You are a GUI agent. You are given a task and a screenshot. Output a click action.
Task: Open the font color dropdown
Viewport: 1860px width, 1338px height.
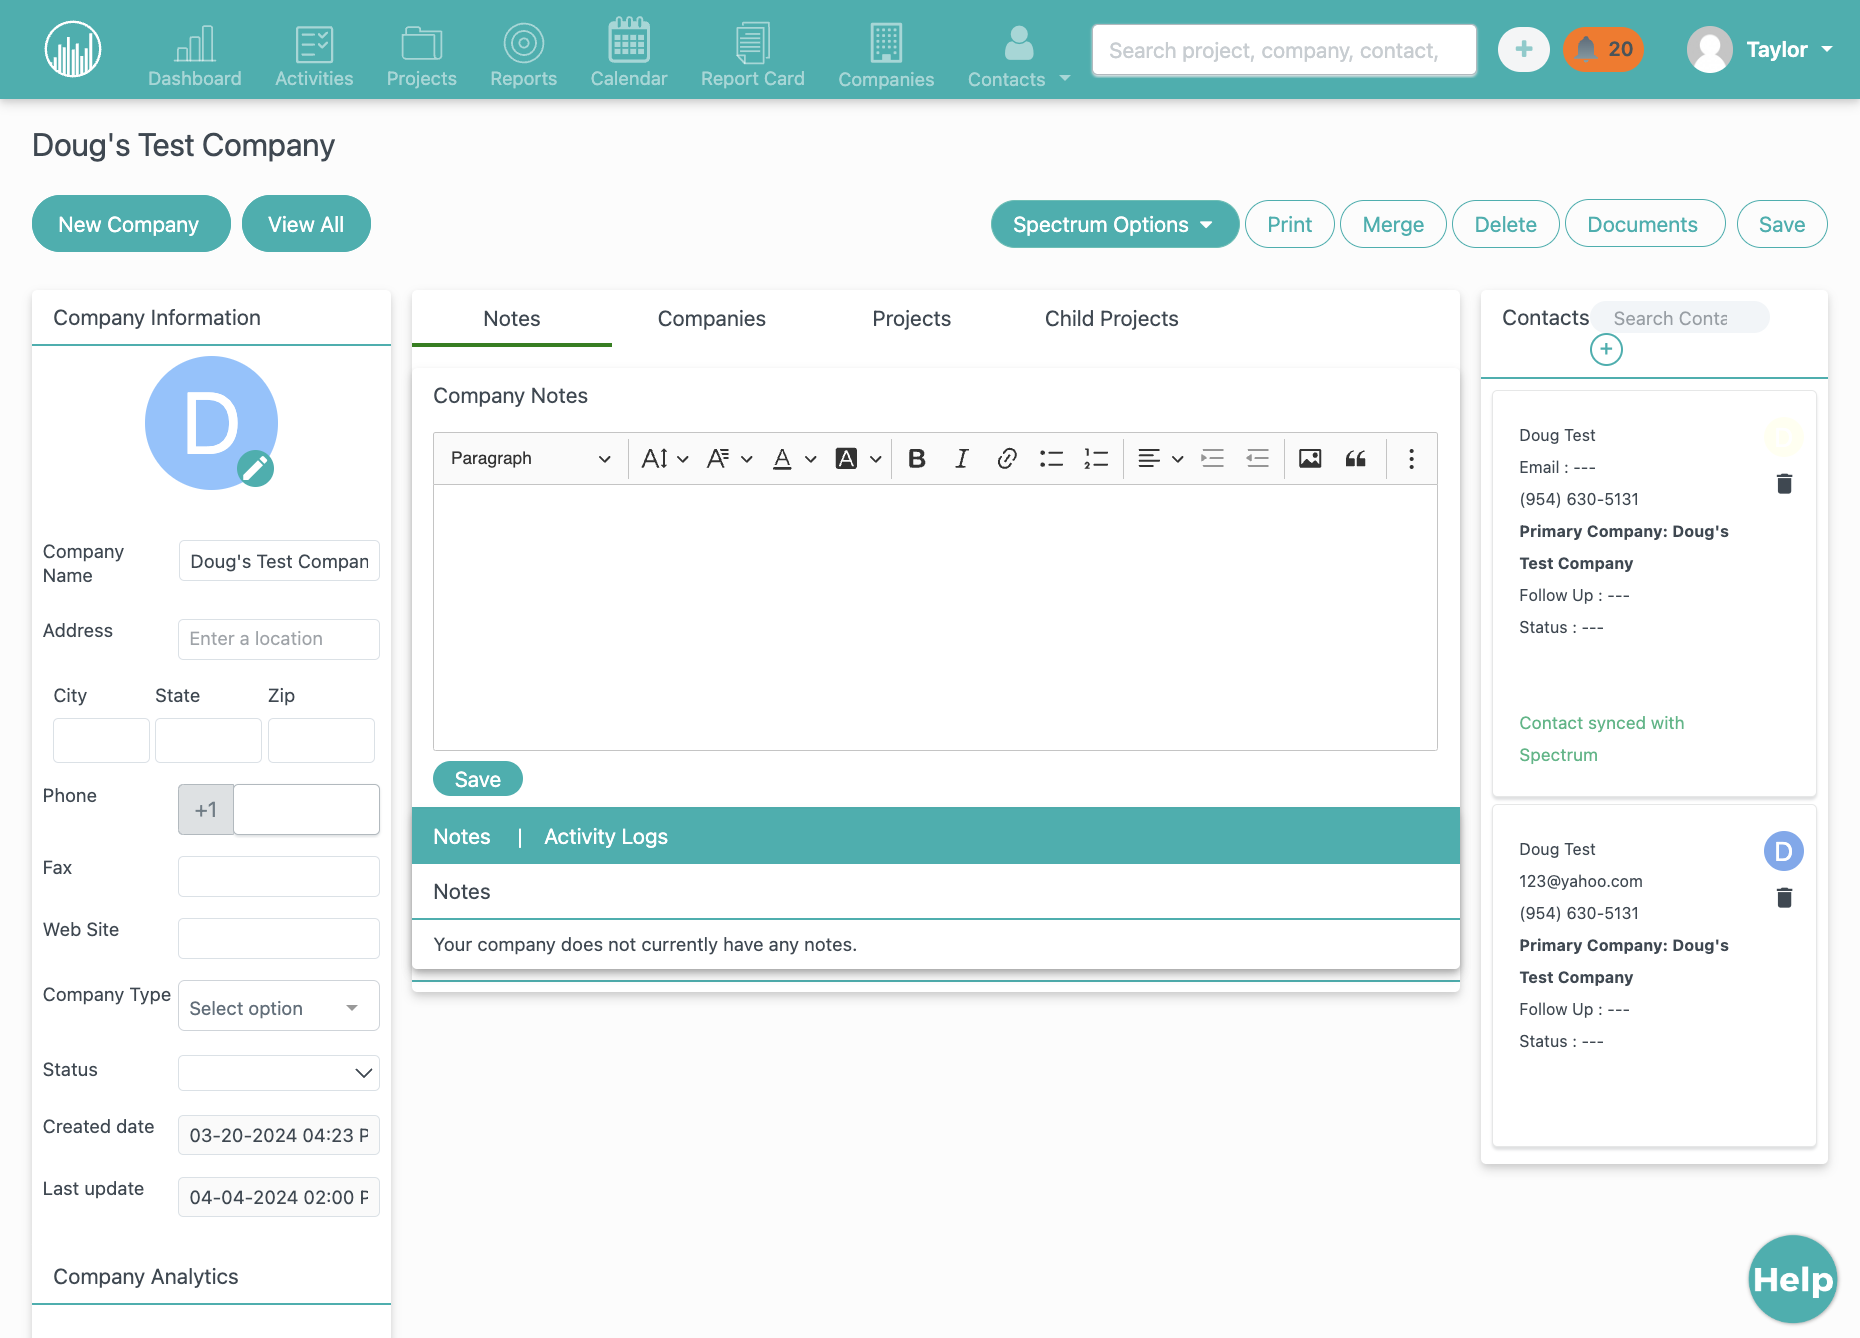pyautogui.click(x=795, y=458)
